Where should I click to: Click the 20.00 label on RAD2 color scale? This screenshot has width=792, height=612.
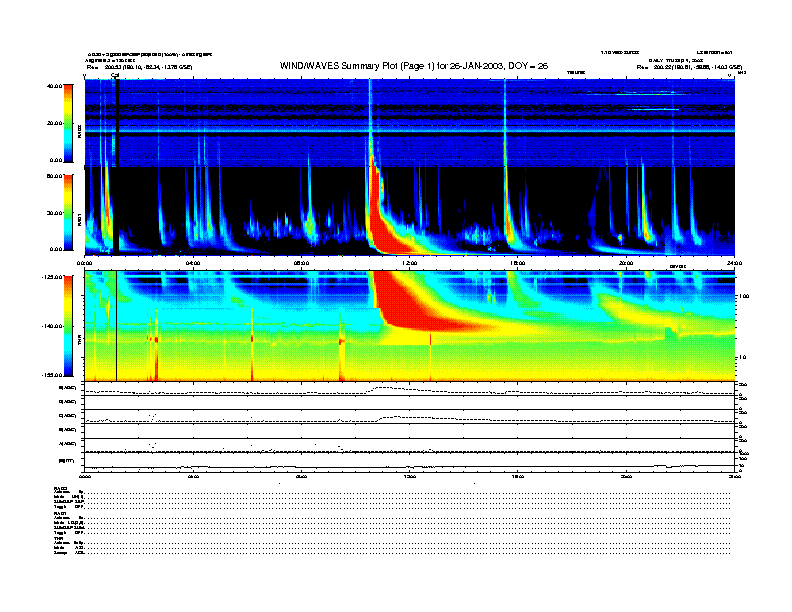[x=54, y=123]
